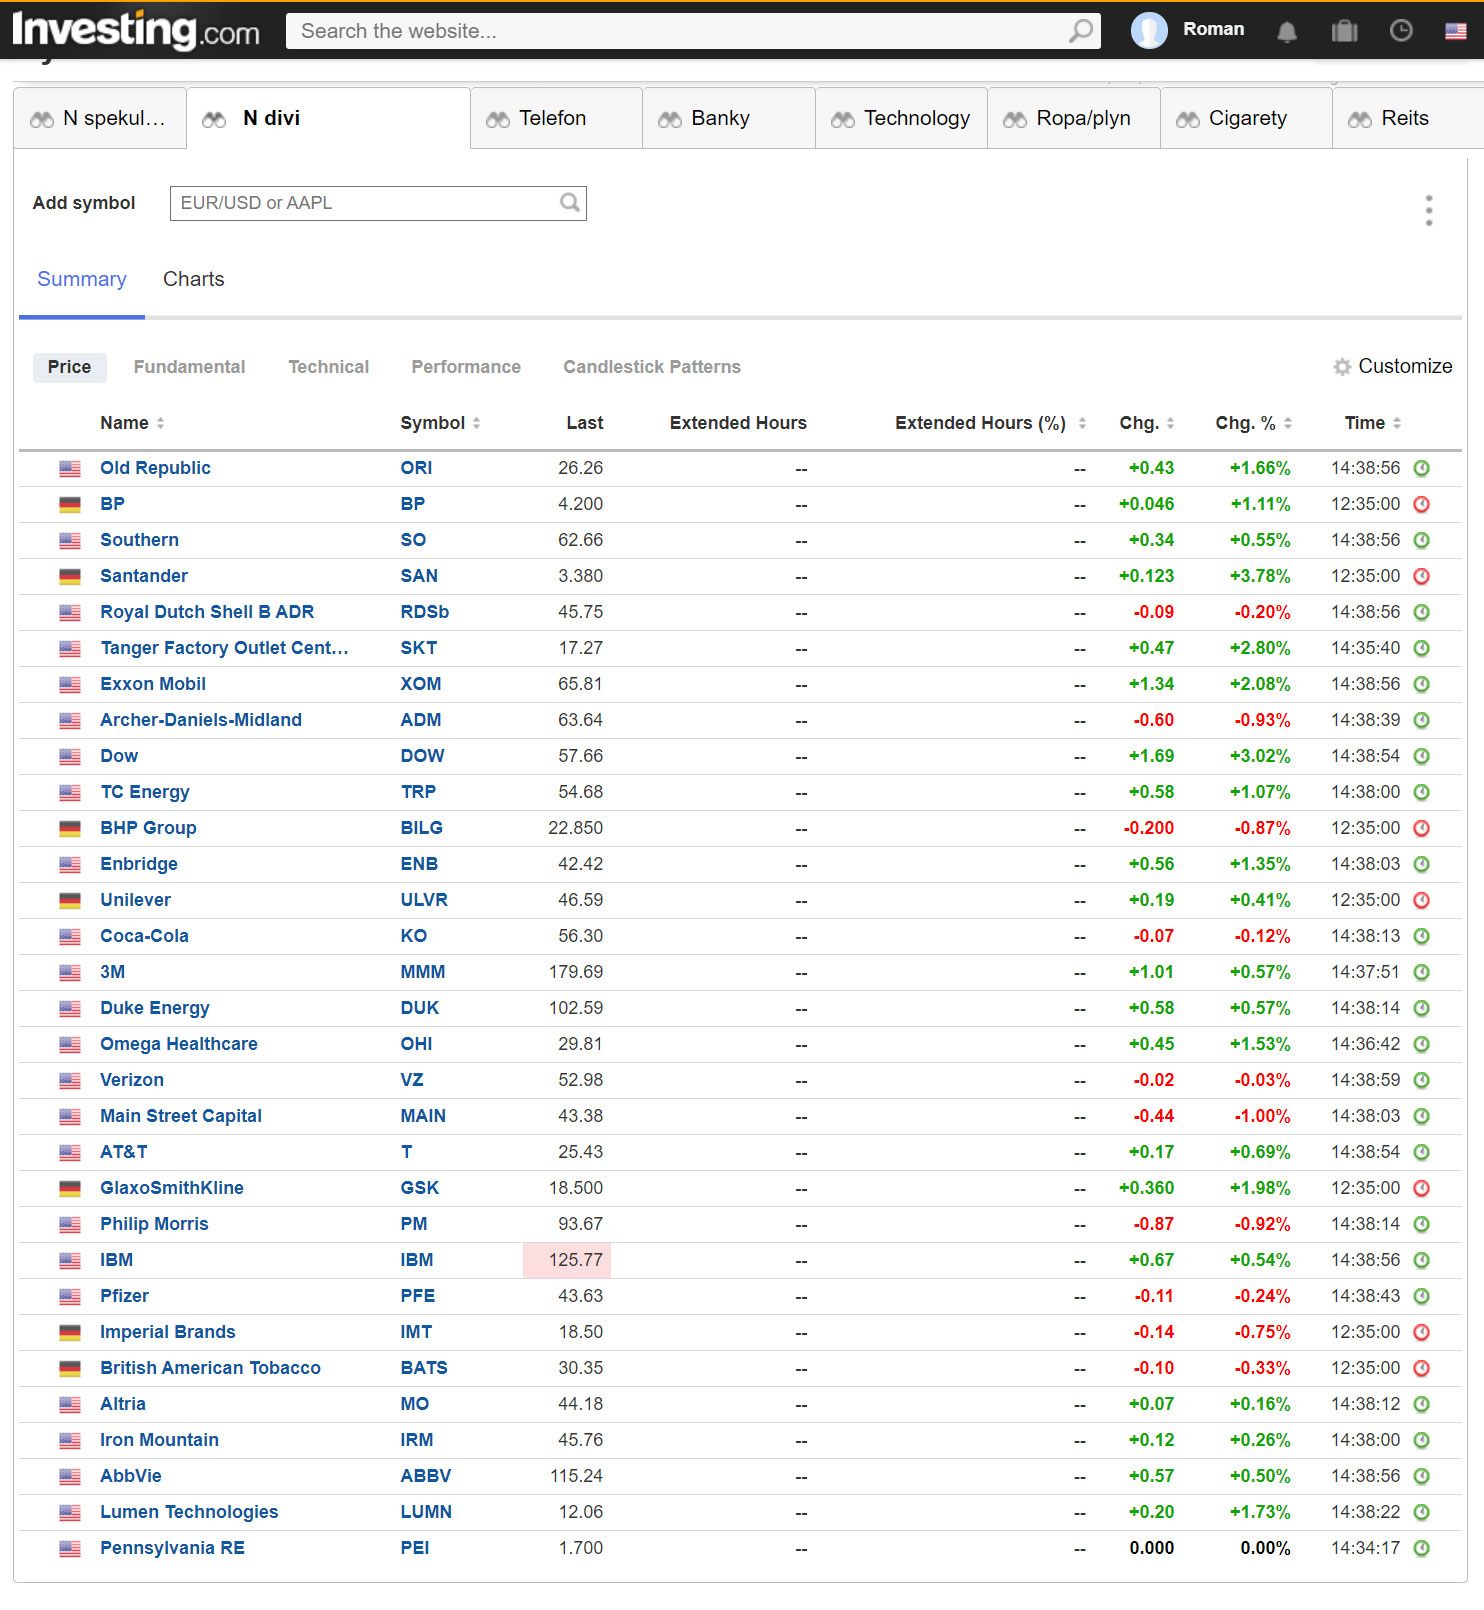
Task: Click the green clock icon for Old Republic
Action: tap(1421, 468)
